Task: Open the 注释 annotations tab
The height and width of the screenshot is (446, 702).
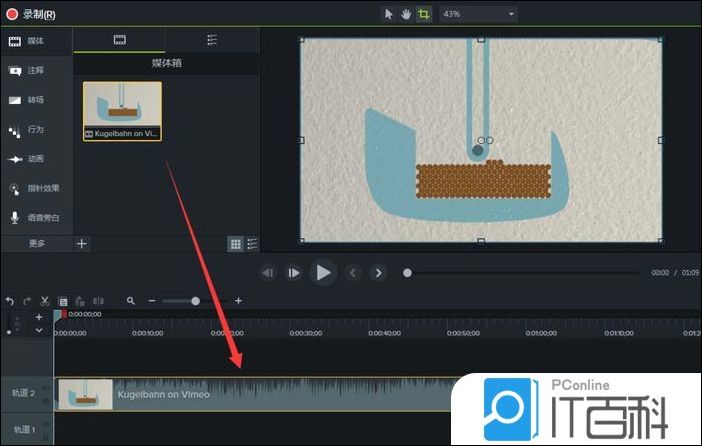Action: tap(36, 71)
